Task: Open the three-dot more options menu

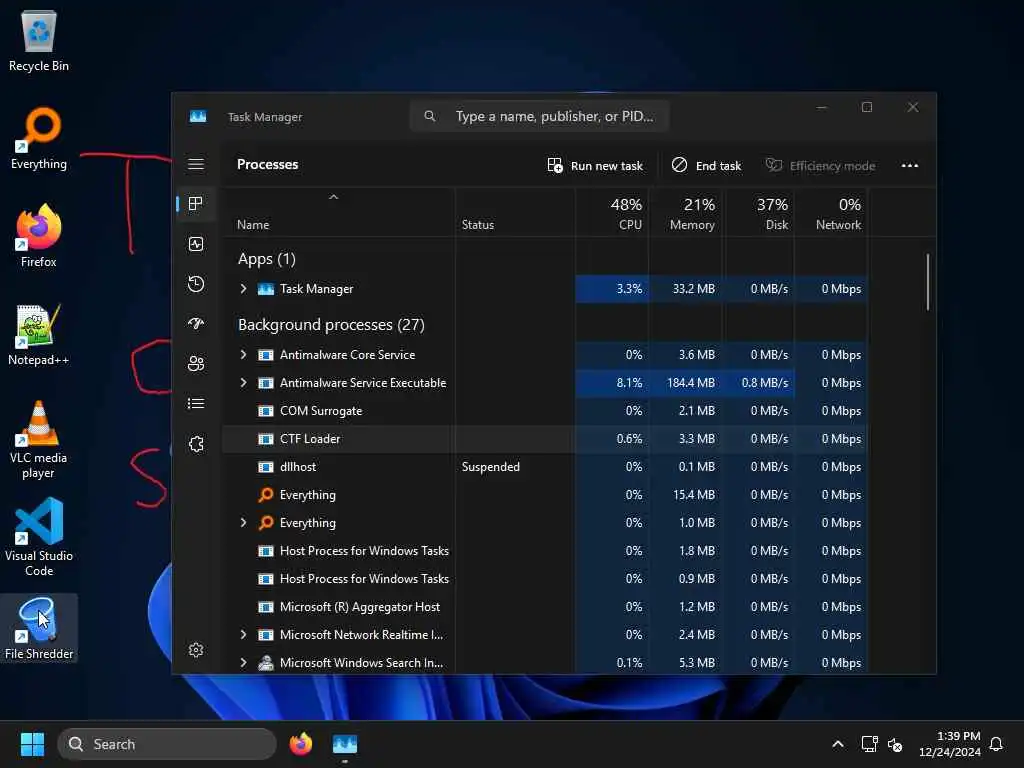Action: click(910, 165)
